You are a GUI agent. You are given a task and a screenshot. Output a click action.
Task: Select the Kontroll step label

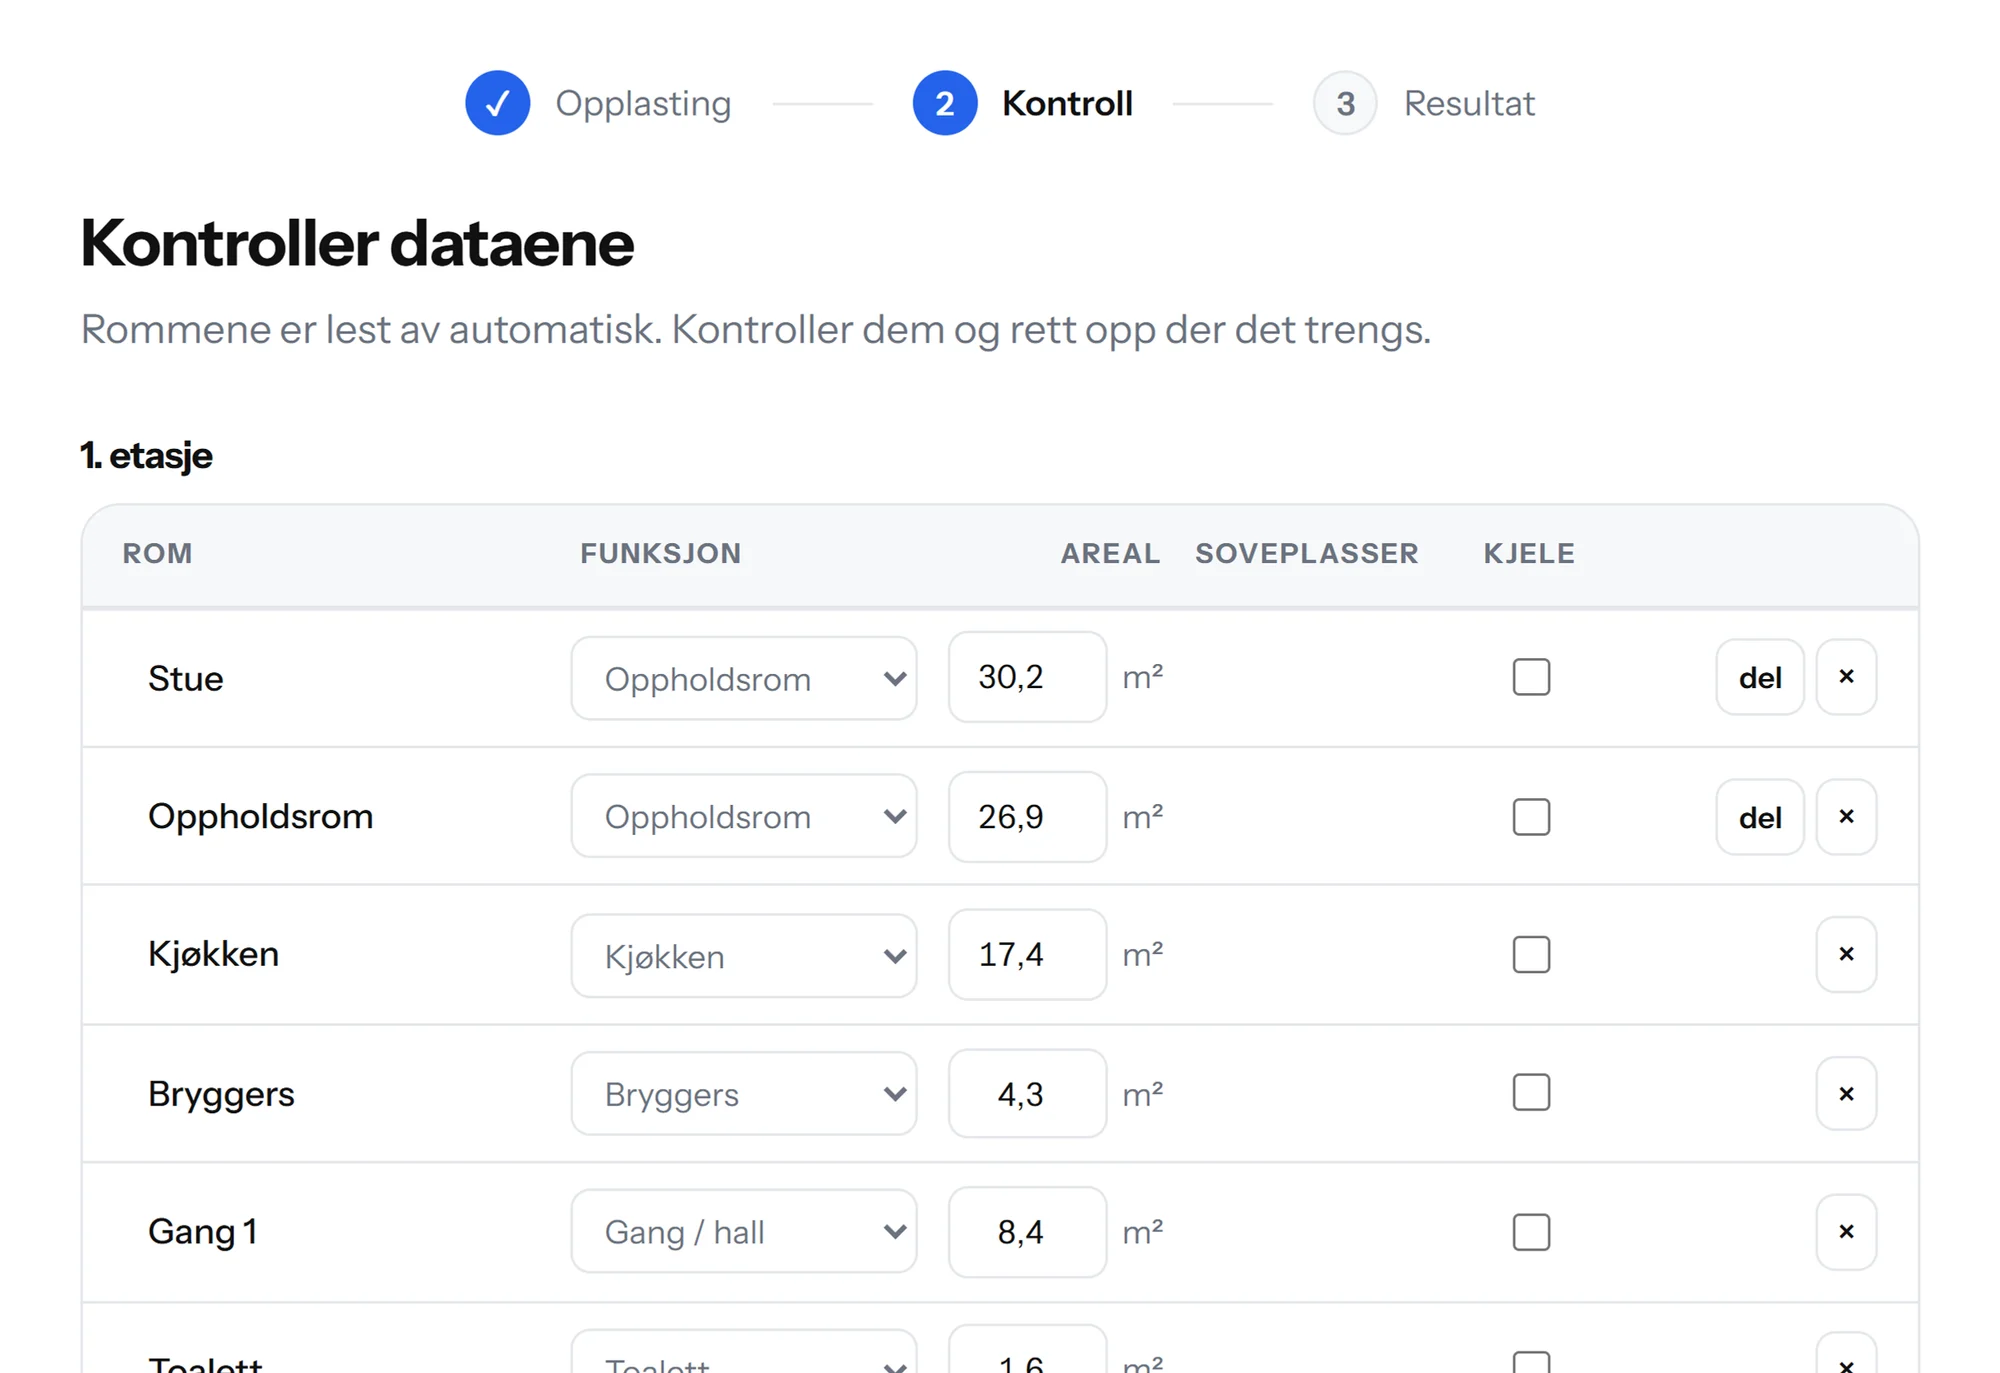point(1067,103)
